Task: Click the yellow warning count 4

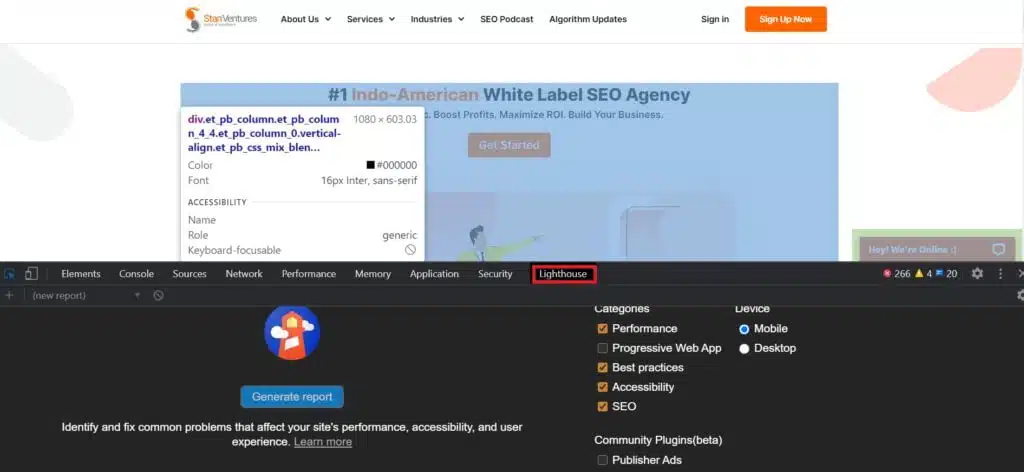Action: (x=923, y=274)
